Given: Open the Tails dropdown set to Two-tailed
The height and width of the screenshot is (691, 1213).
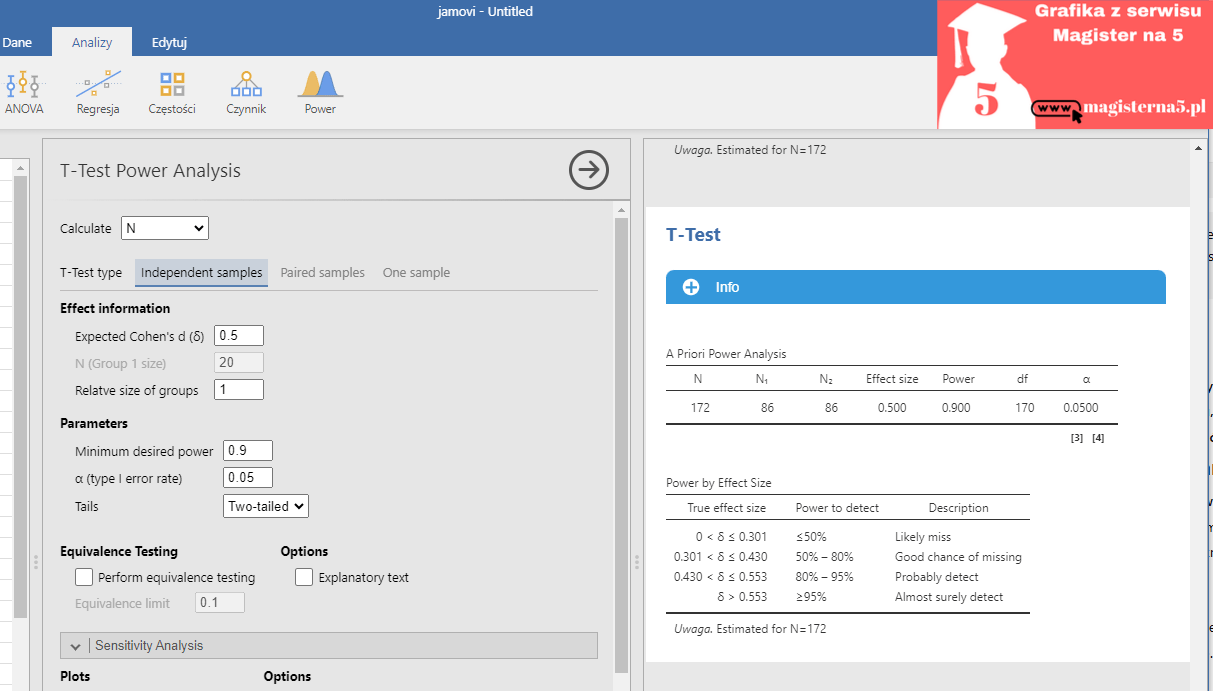Looking at the screenshot, I should click(266, 506).
